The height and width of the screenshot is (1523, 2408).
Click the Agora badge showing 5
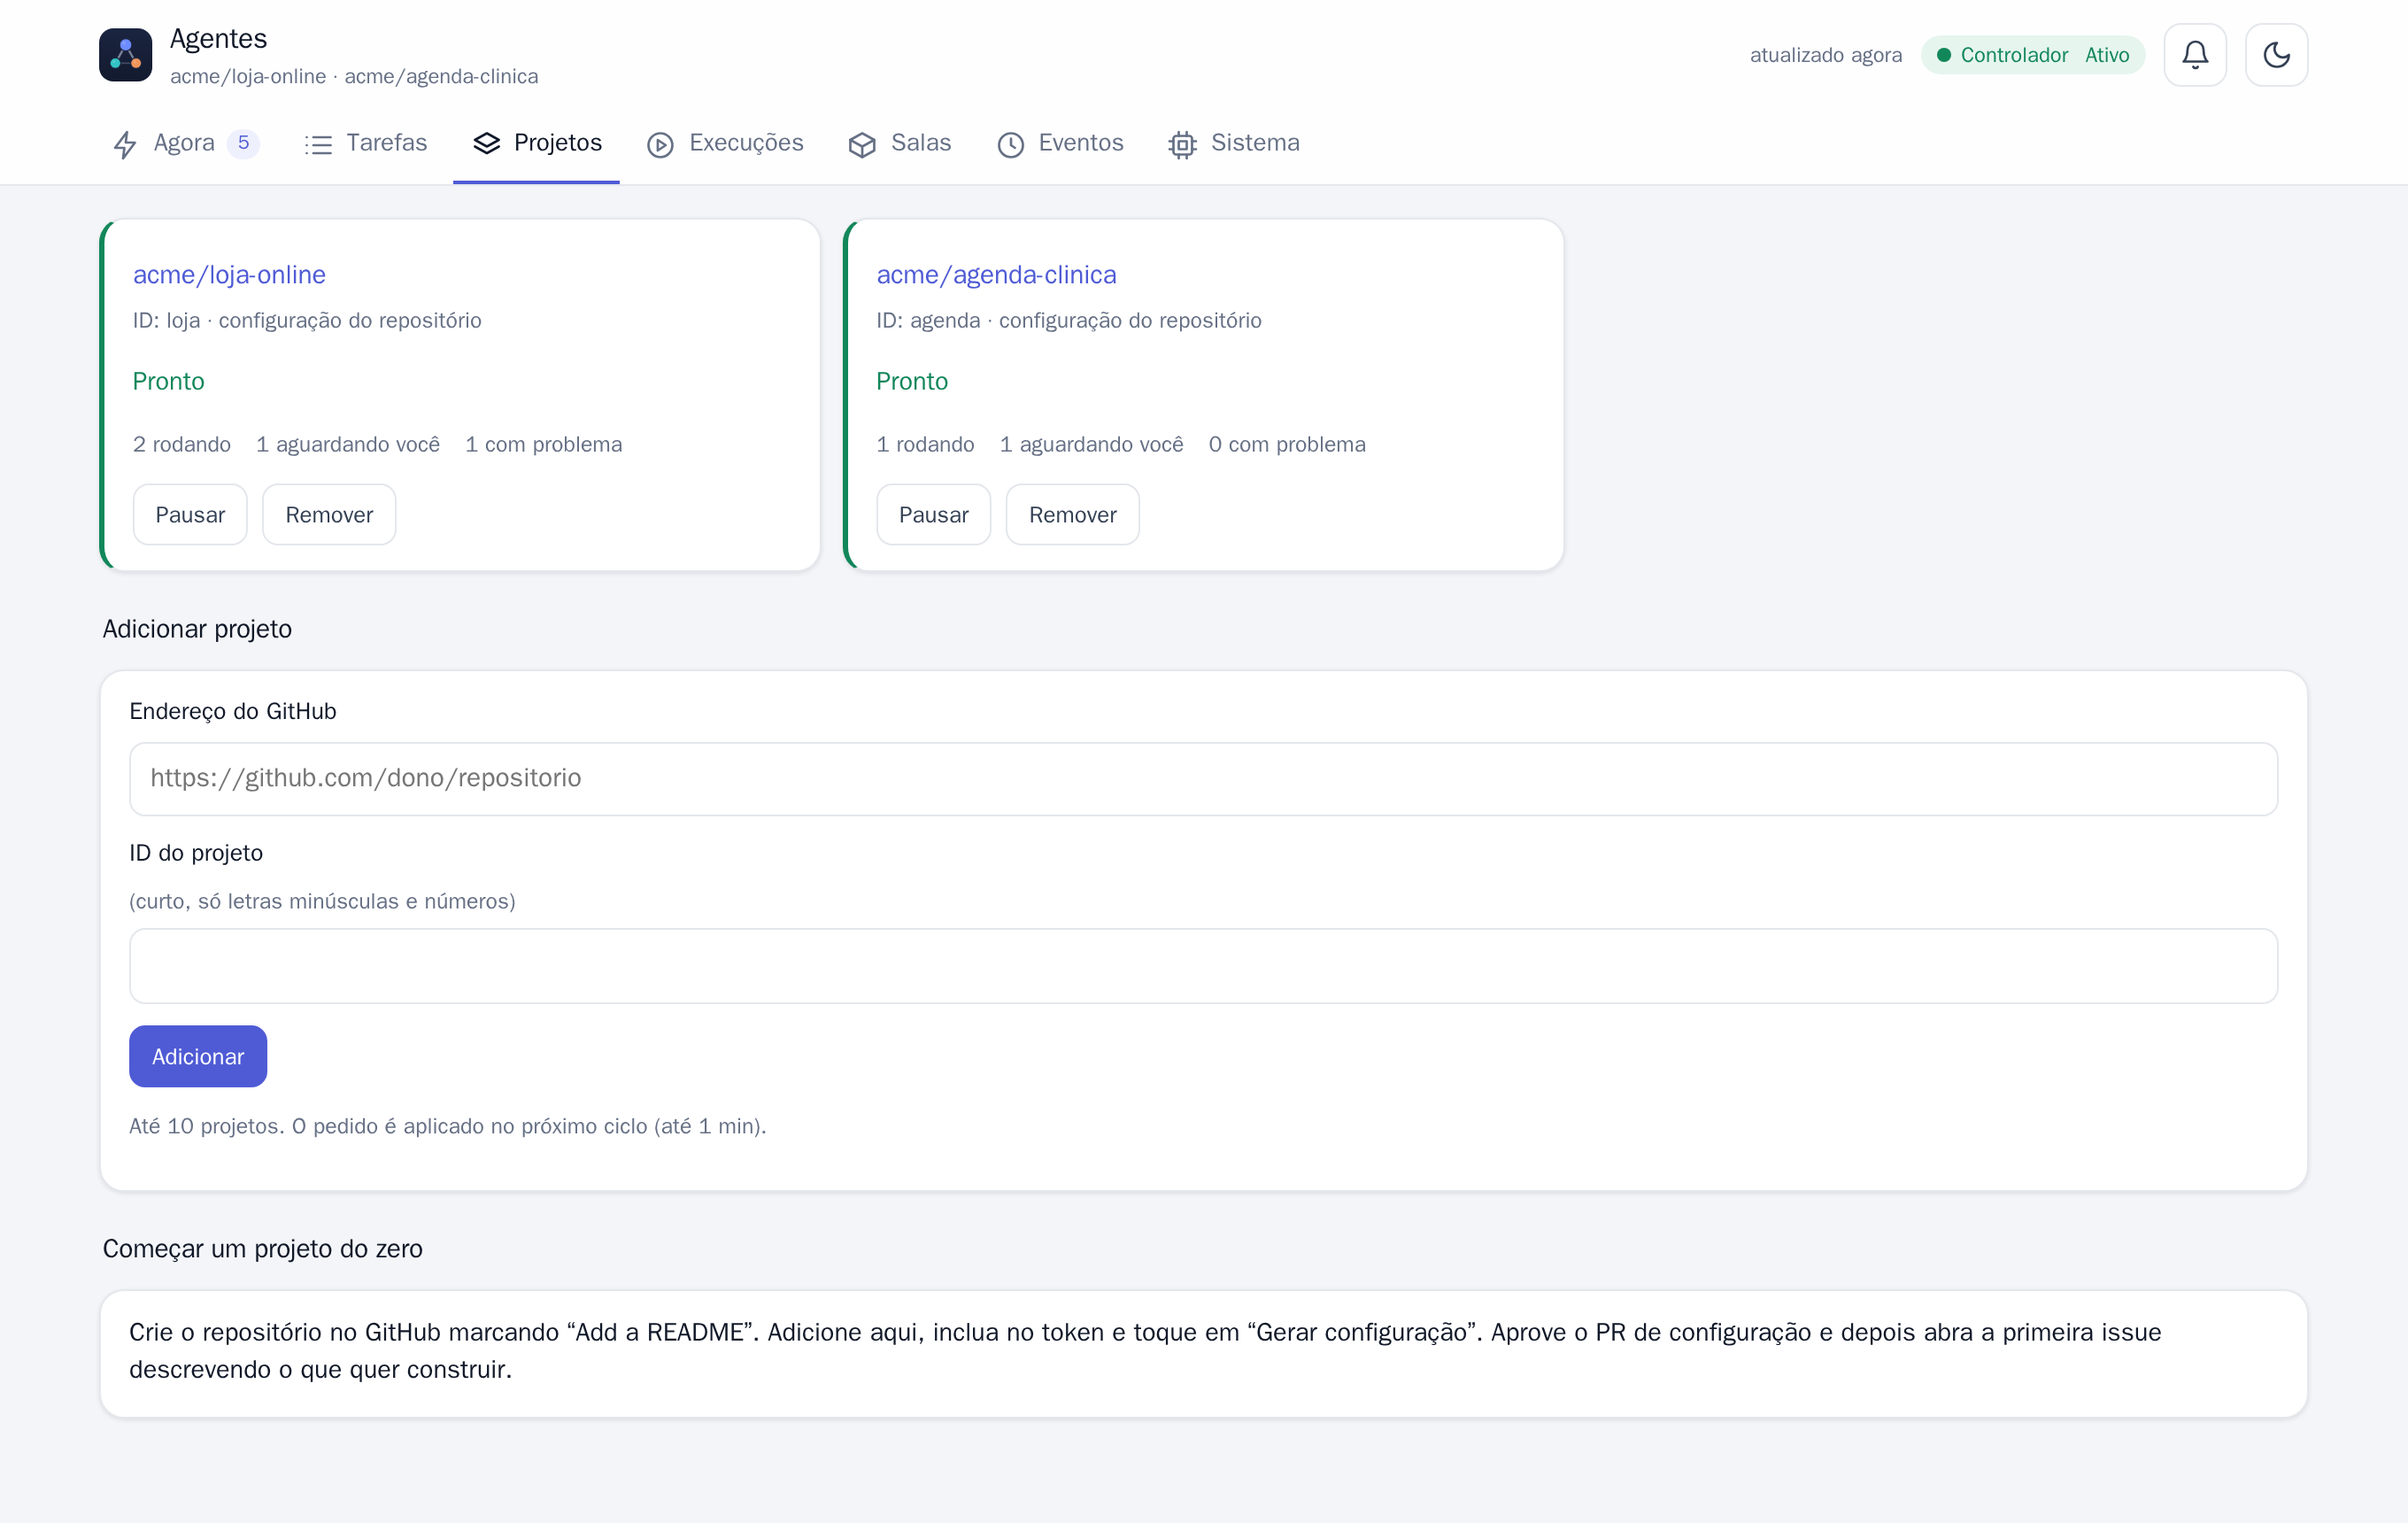[243, 143]
